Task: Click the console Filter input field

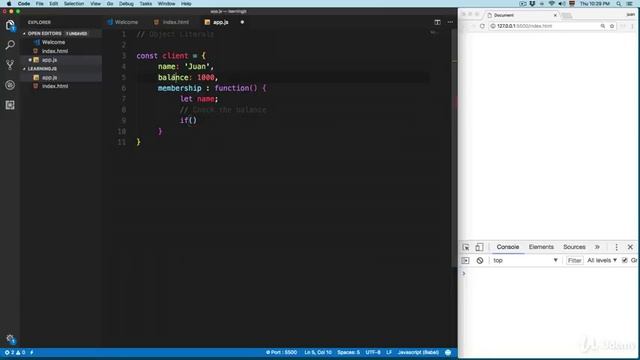Action: pos(574,260)
